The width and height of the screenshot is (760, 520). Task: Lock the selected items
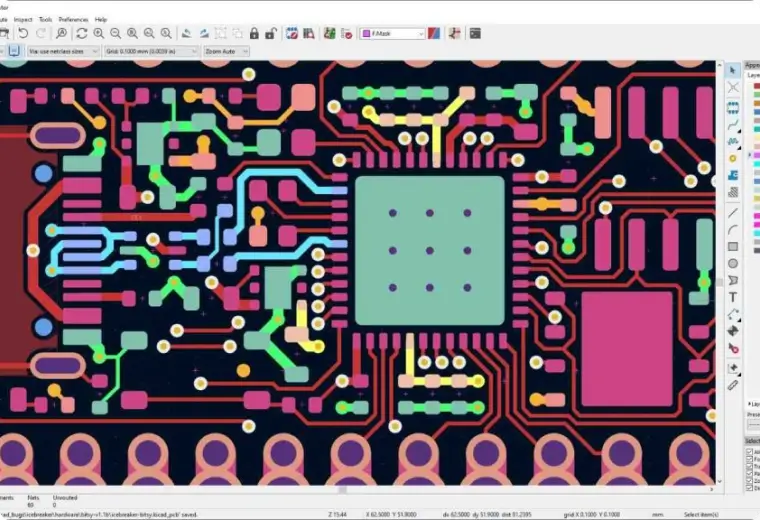[254, 33]
